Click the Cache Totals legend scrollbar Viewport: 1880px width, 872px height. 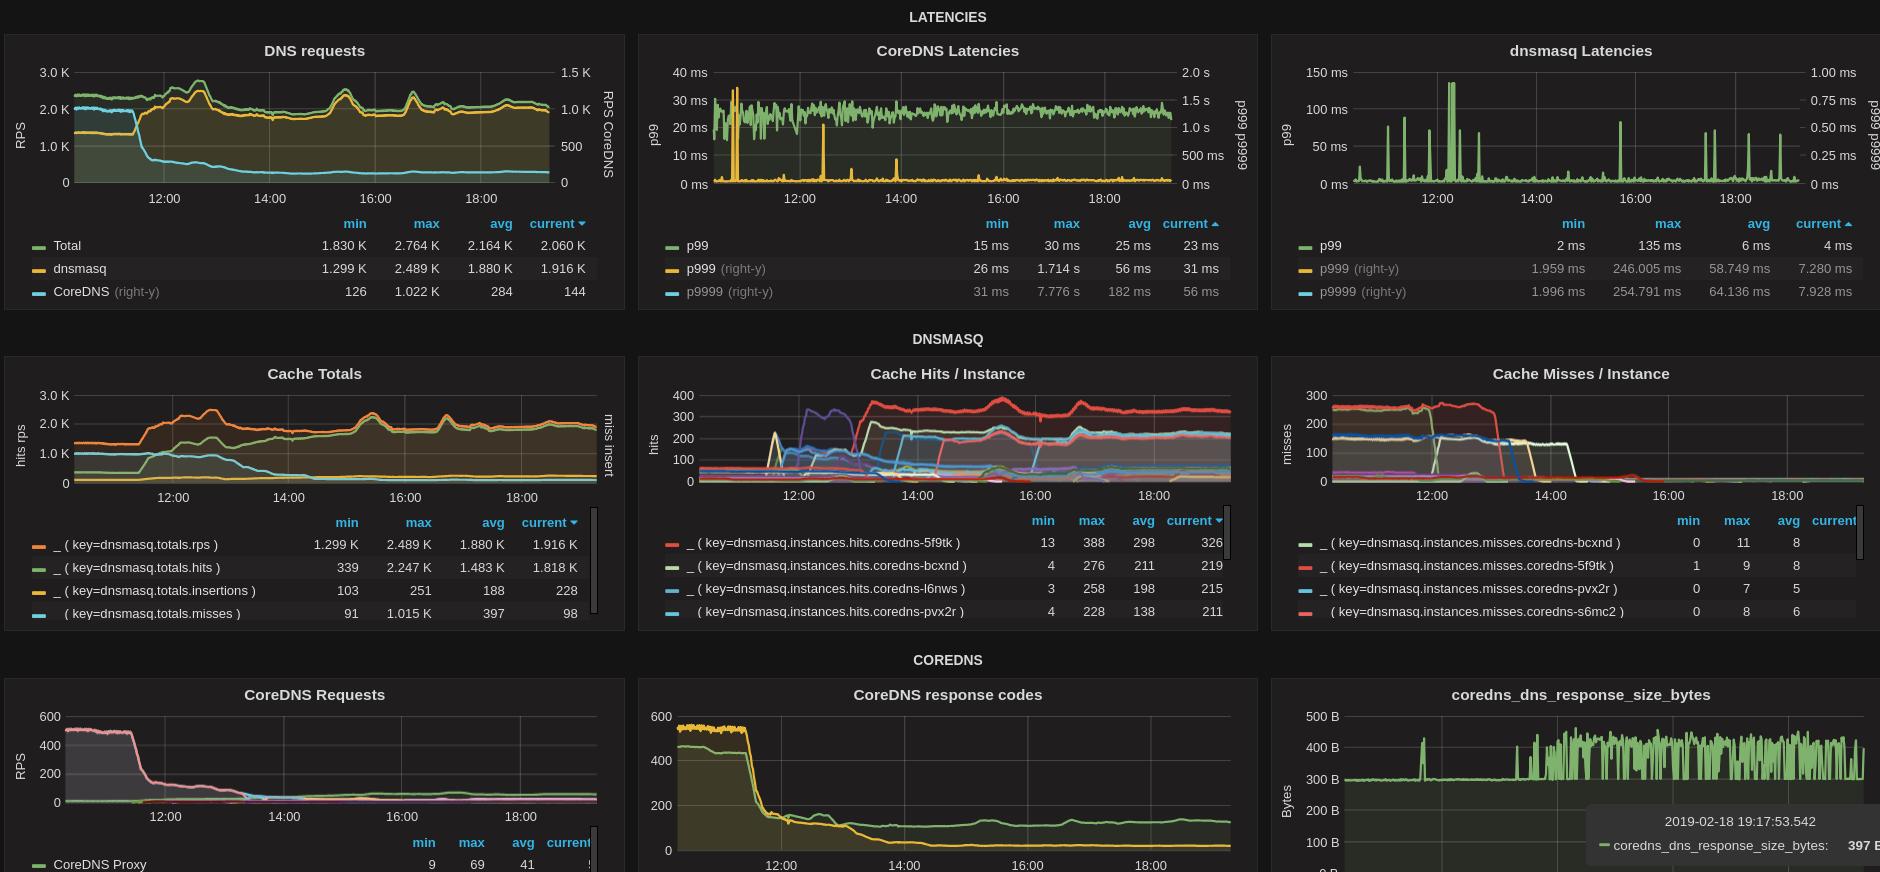pos(594,560)
